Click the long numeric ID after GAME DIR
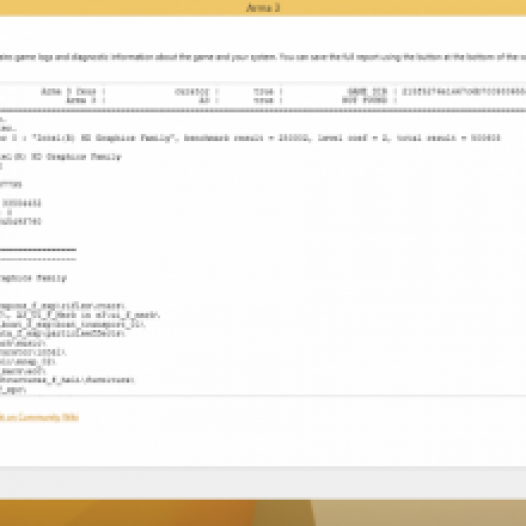Viewport: 526px width, 526px height. pyautogui.click(x=464, y=92)
